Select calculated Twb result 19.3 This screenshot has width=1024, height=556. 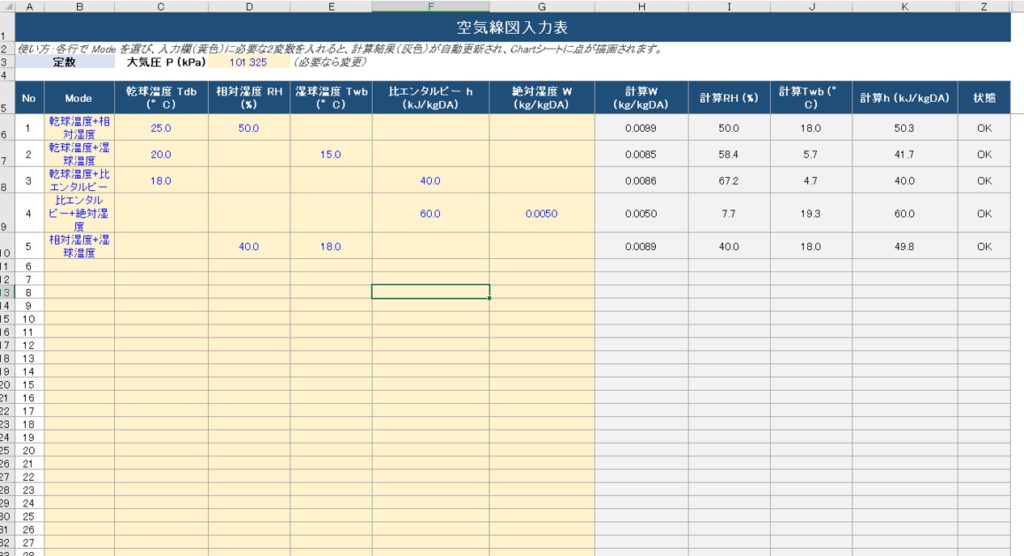point(810,214)
